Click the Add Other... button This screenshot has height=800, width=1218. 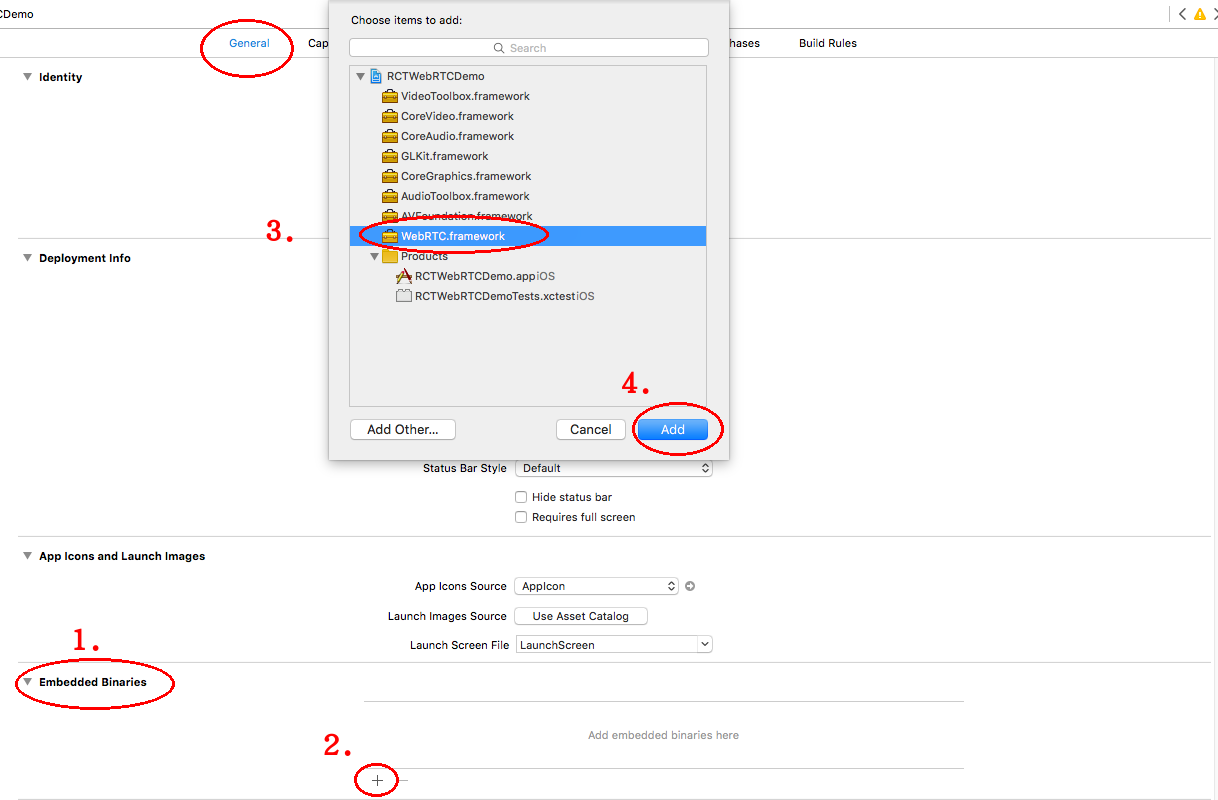pos(403,429)
